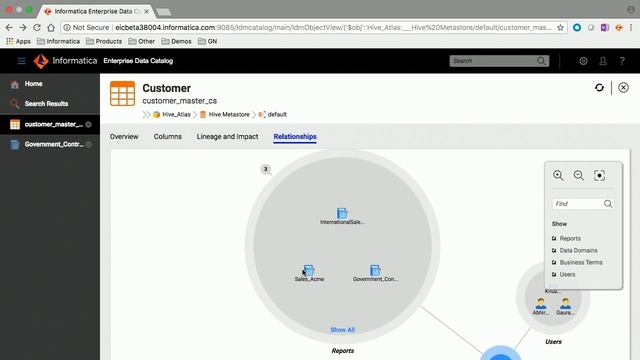Open Hive Metastore breadcrumb link
Image resolution: width=640 pixels, height=360 pixels.
[x=229, y=115]
